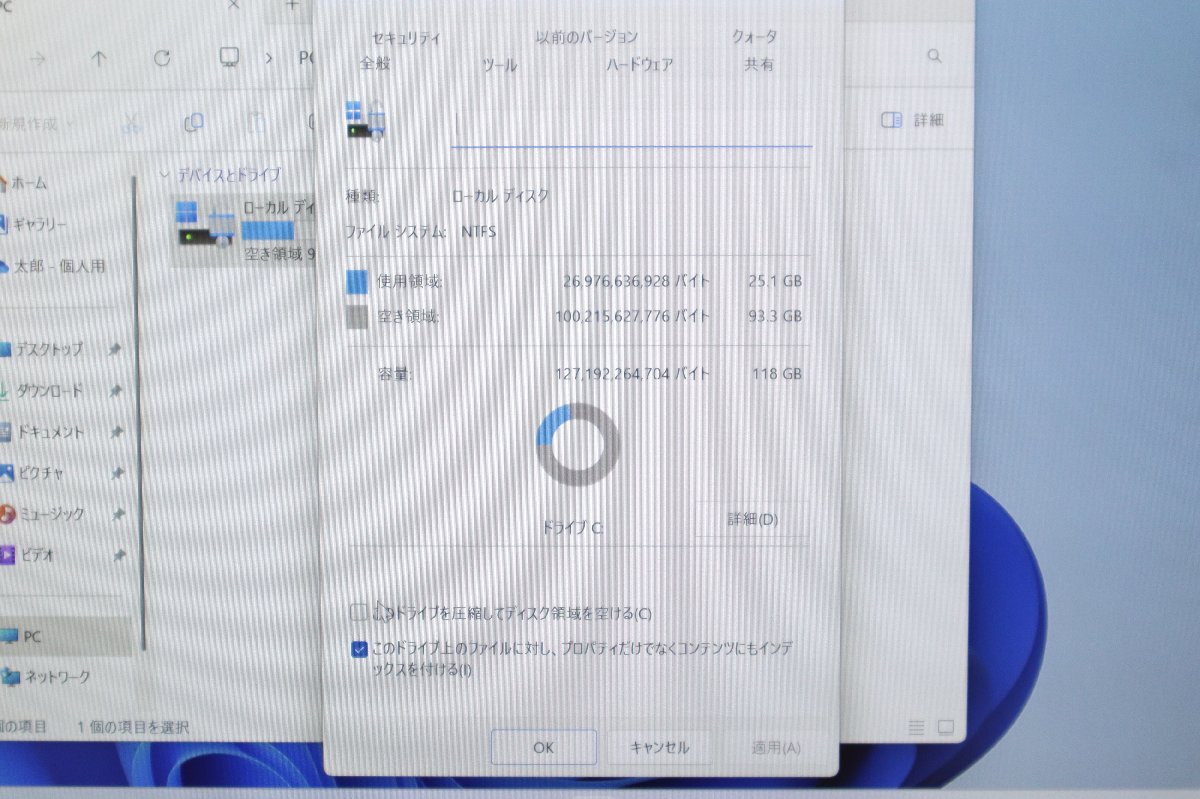
Task: Click the ドライブ C label
Action: pos(573,527)
